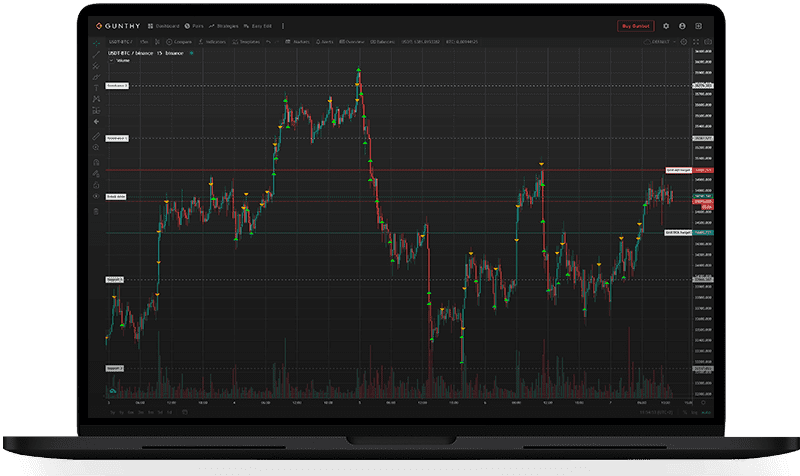Collapse the Volume indicator legend
Image resolution: width=800 pixels, height=476 pixels.
click(x=112, y=60)
